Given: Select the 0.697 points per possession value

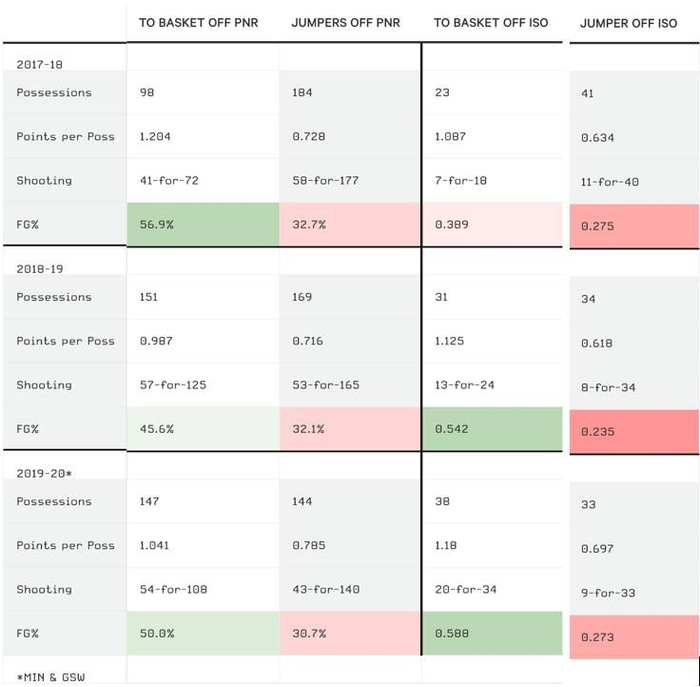Looking at the screenshot, I should click(597, 549).
